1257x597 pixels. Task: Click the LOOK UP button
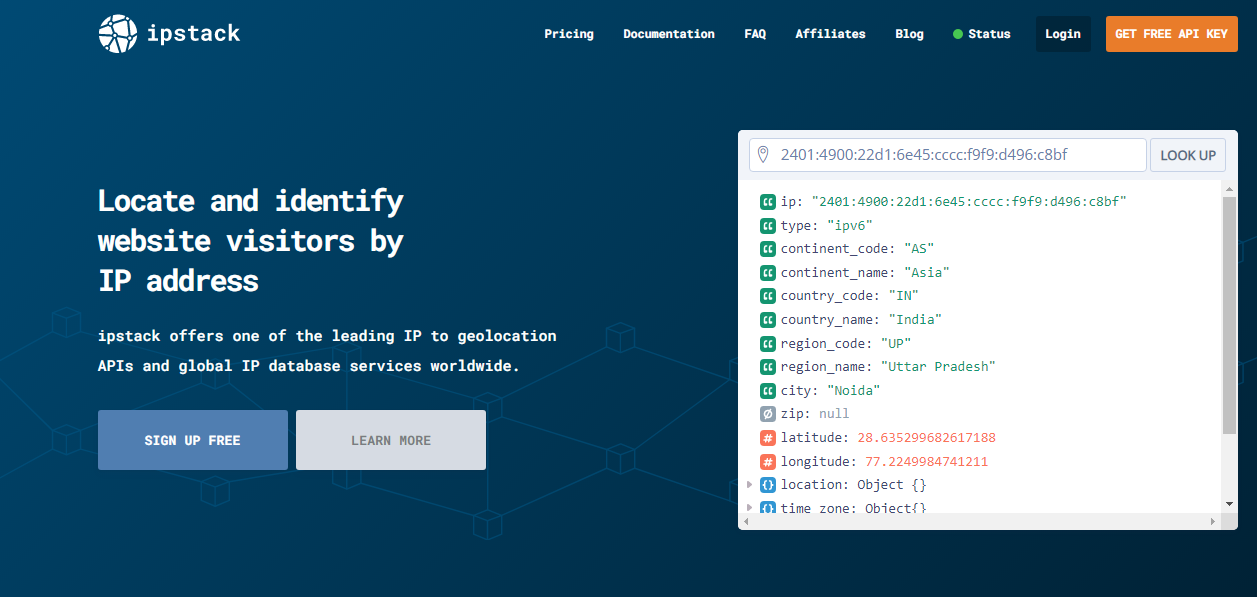[1187, 154]
